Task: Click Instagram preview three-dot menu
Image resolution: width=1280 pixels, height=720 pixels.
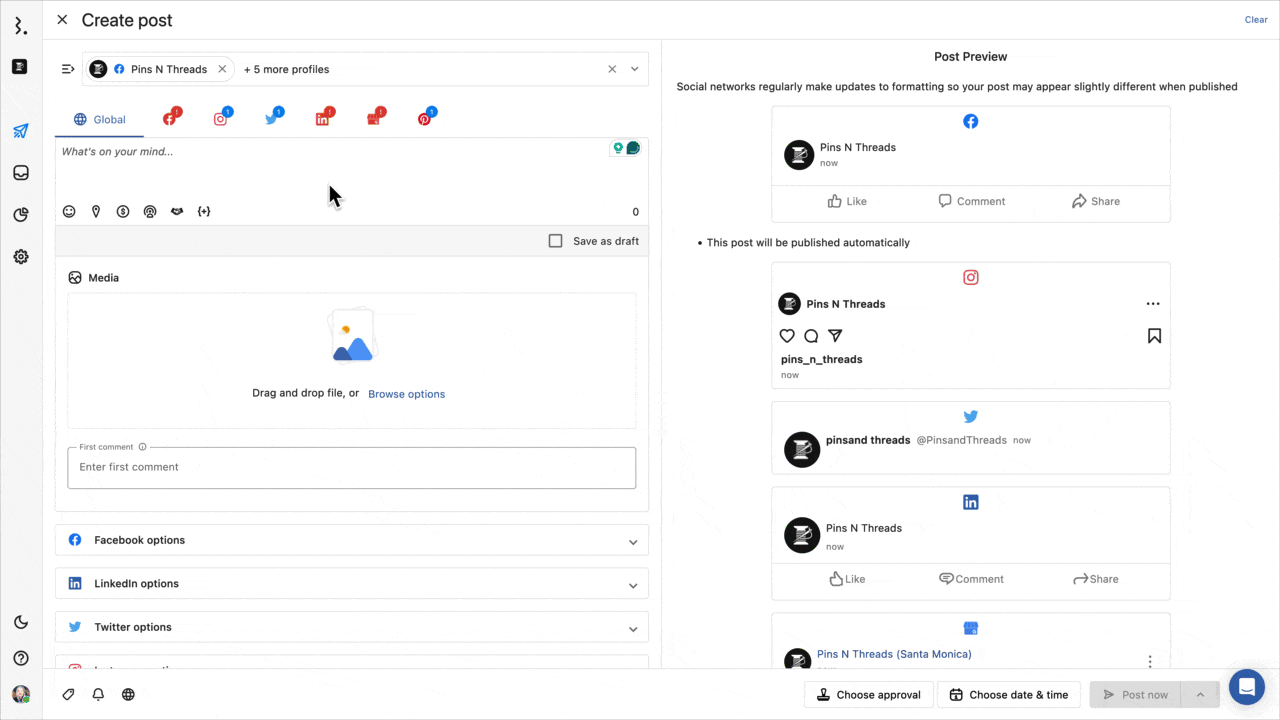Action: click(1153, 304)
